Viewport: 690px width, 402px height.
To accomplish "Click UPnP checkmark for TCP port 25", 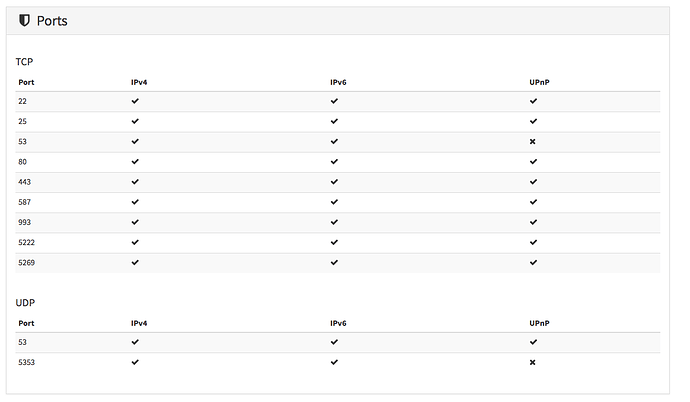I will (x=533, y=121).
